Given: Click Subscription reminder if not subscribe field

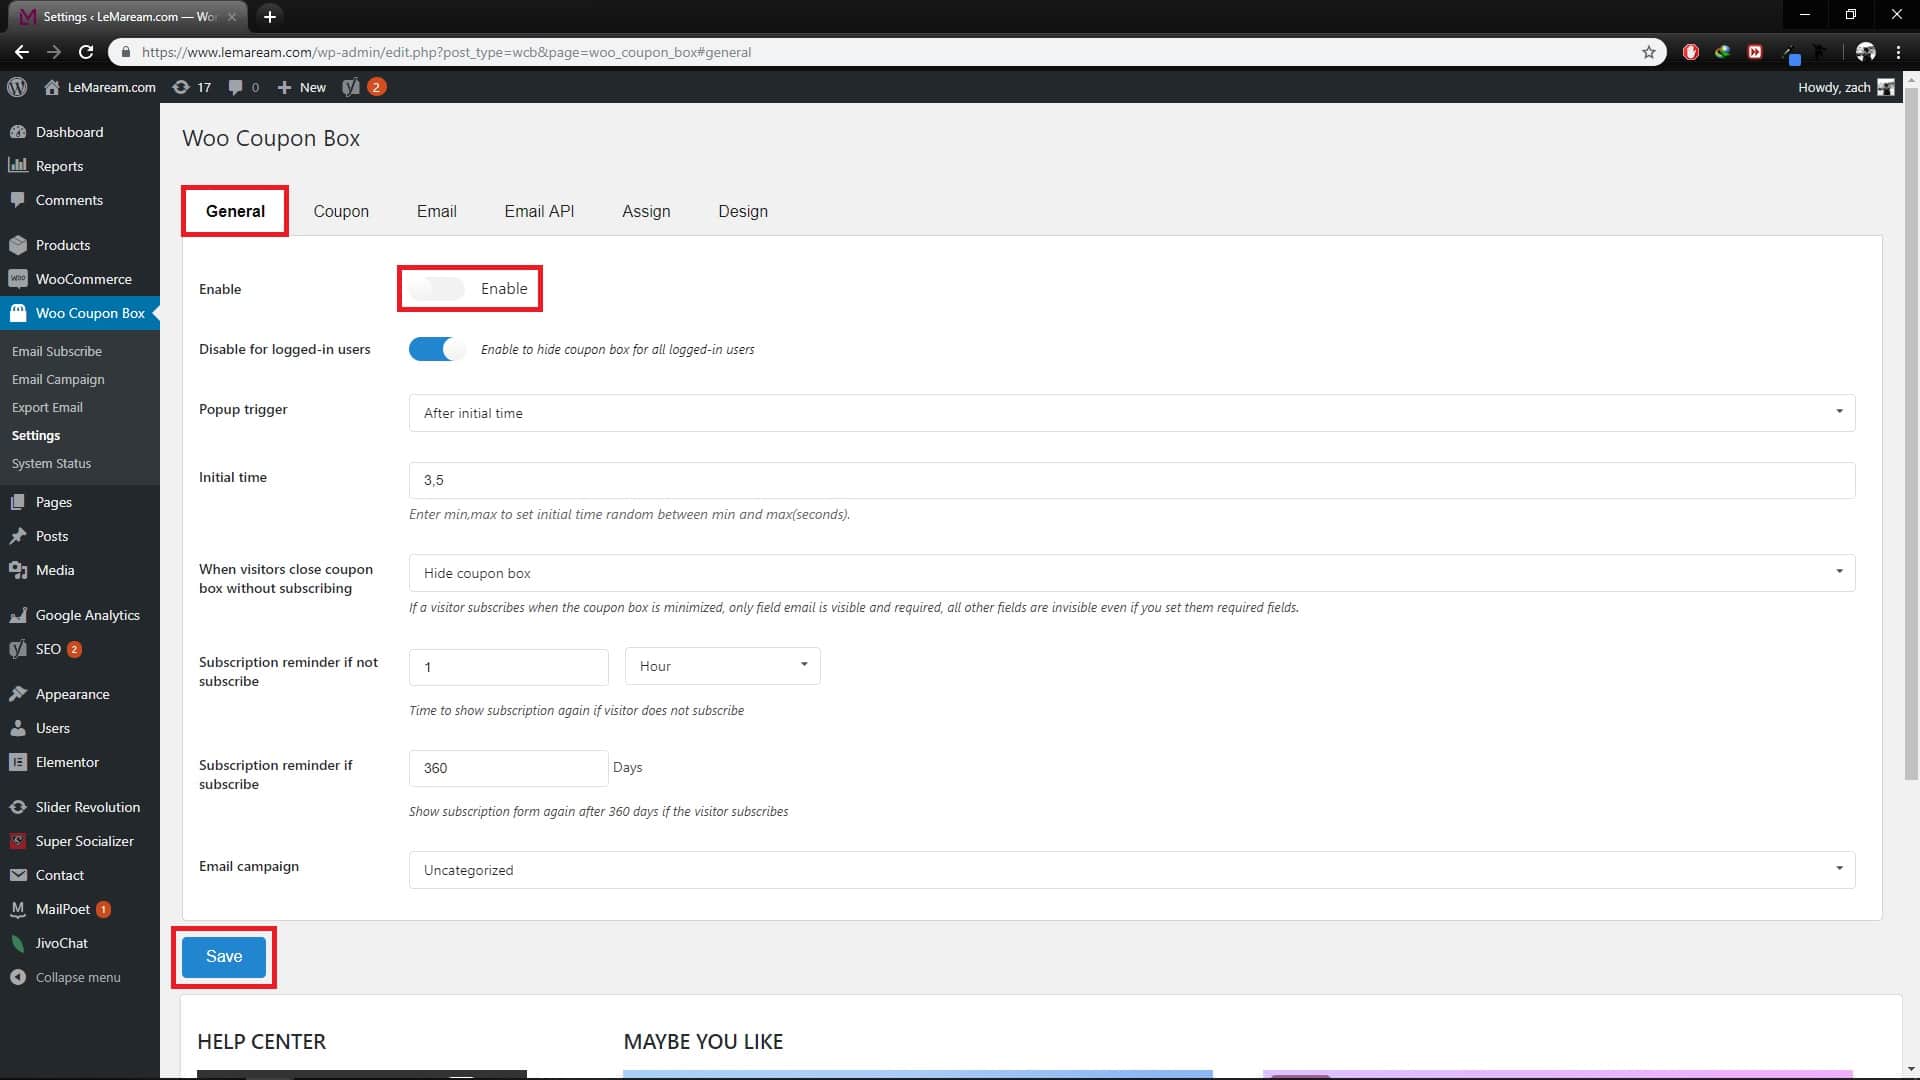Looking at the screenshot, I should [509, 667].
